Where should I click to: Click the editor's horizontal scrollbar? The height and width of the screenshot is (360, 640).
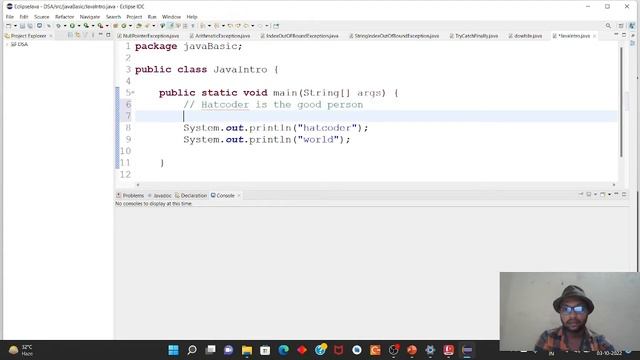(x=376, y=185)
